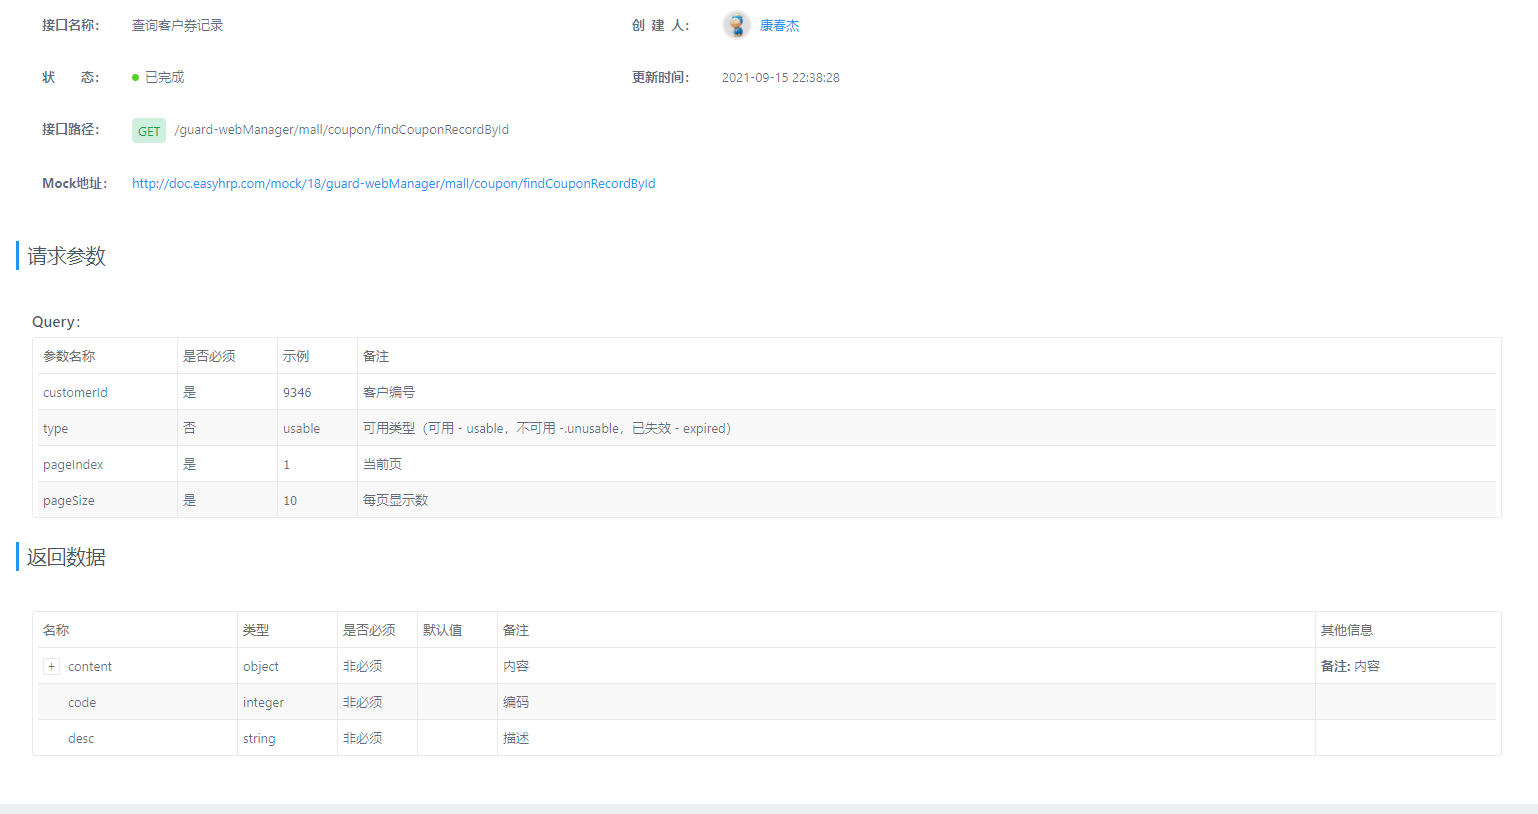Click the remark 当前页
Screen dimensions: 1538x814
[383, 465]
